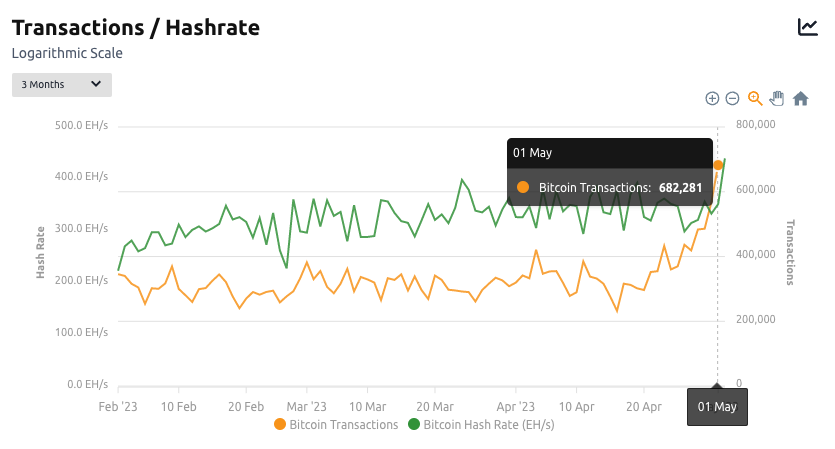Click the 682,281 value in the tooltip
The image size is (835, 449).
point(680,187)
